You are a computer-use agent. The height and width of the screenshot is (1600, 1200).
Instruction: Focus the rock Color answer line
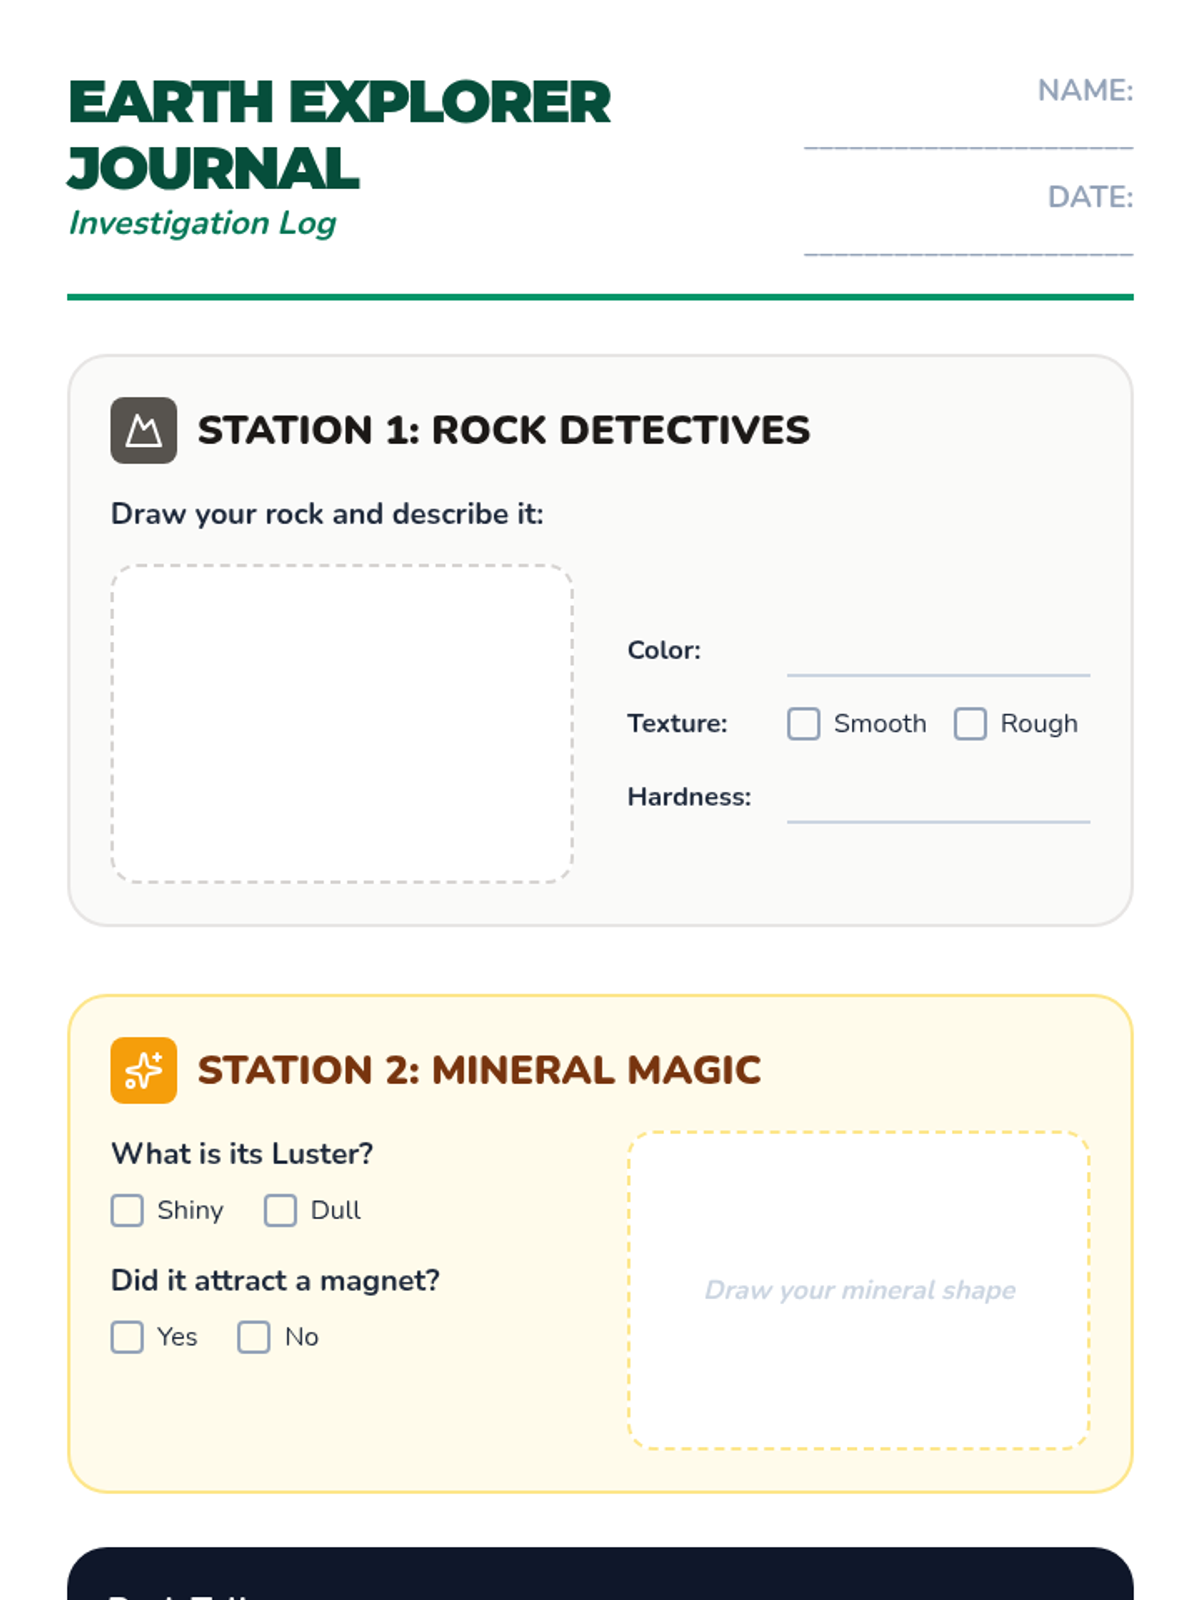click(x=937, y=658)
